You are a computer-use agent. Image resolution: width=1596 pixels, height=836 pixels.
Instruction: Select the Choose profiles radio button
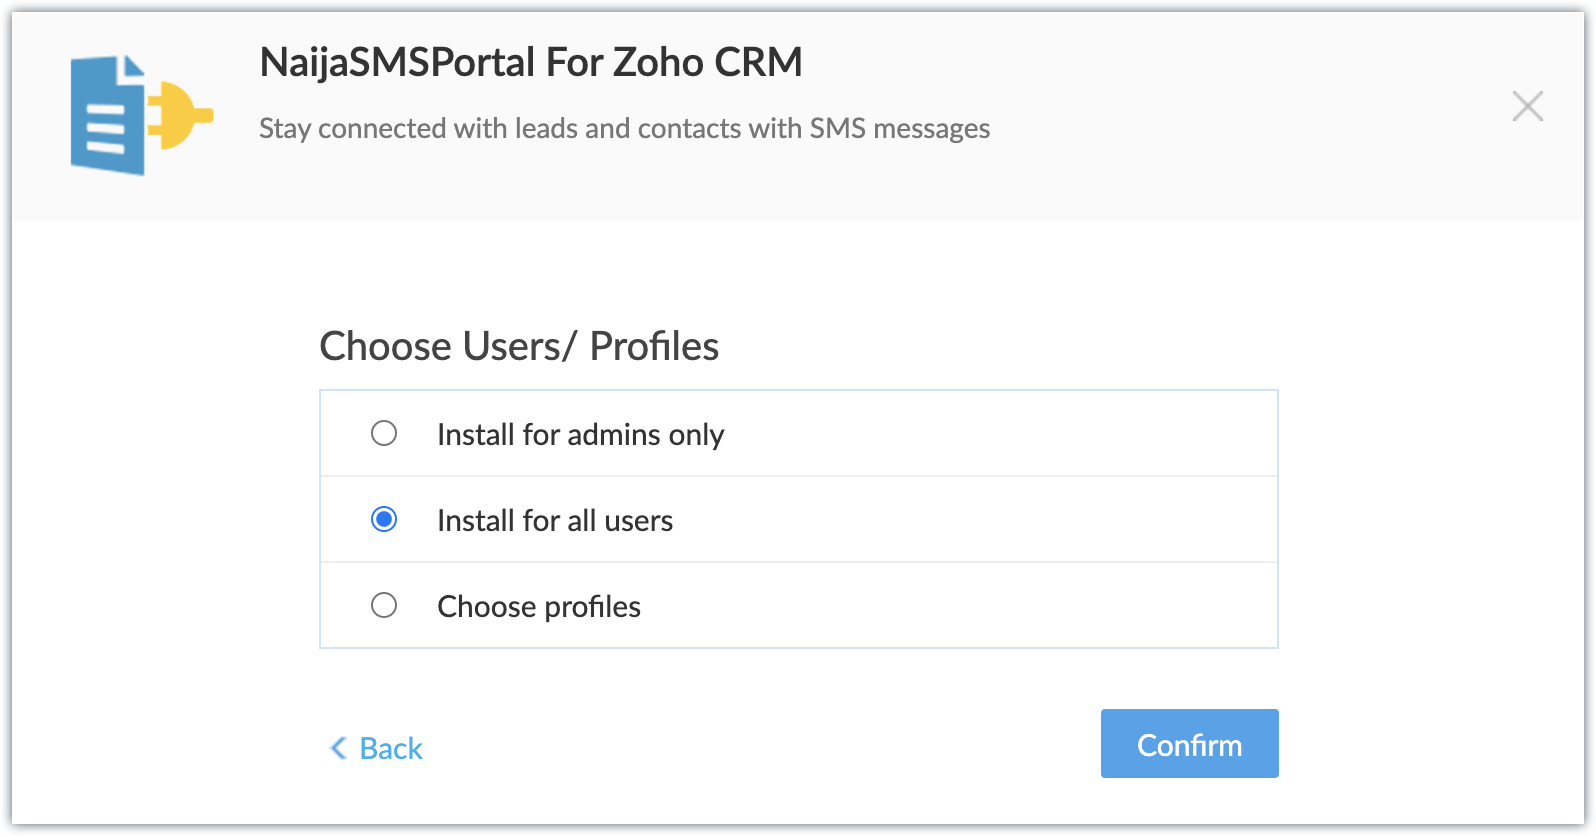click(x=384, y=605)
